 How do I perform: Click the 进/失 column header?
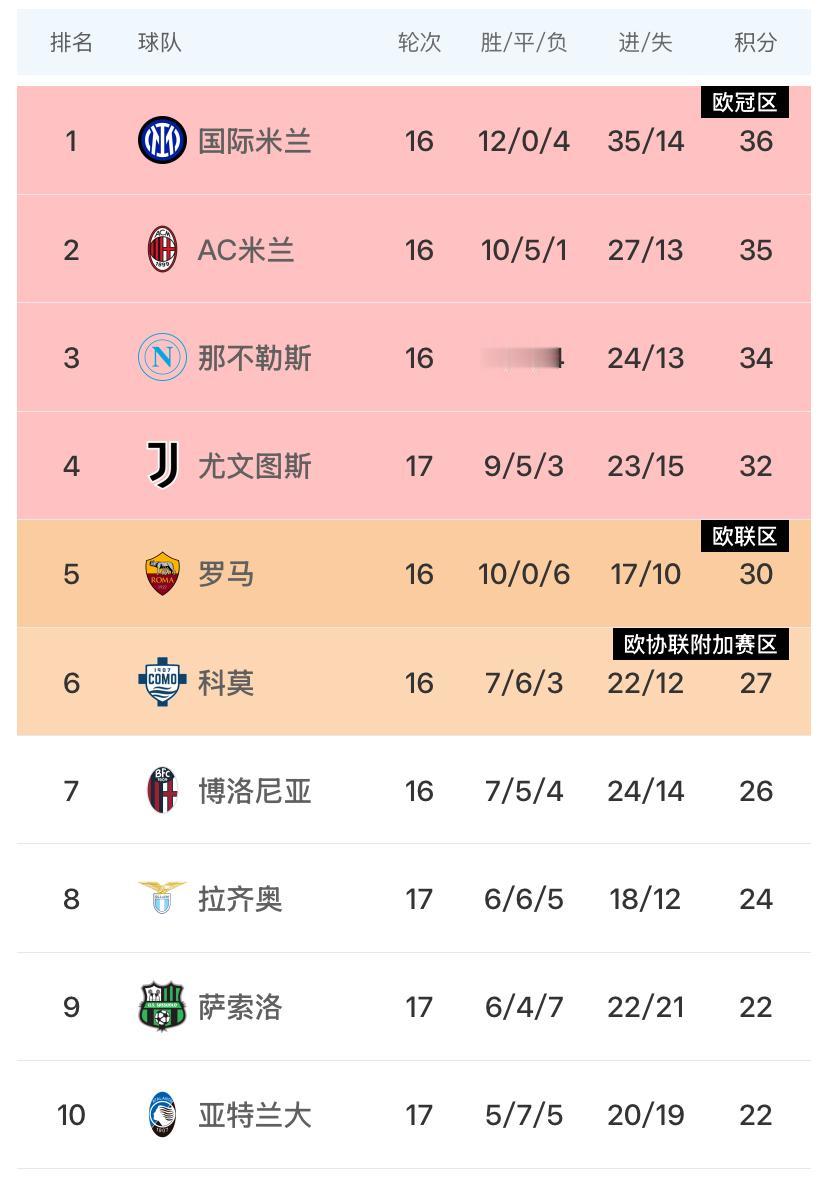pos(645,42)
